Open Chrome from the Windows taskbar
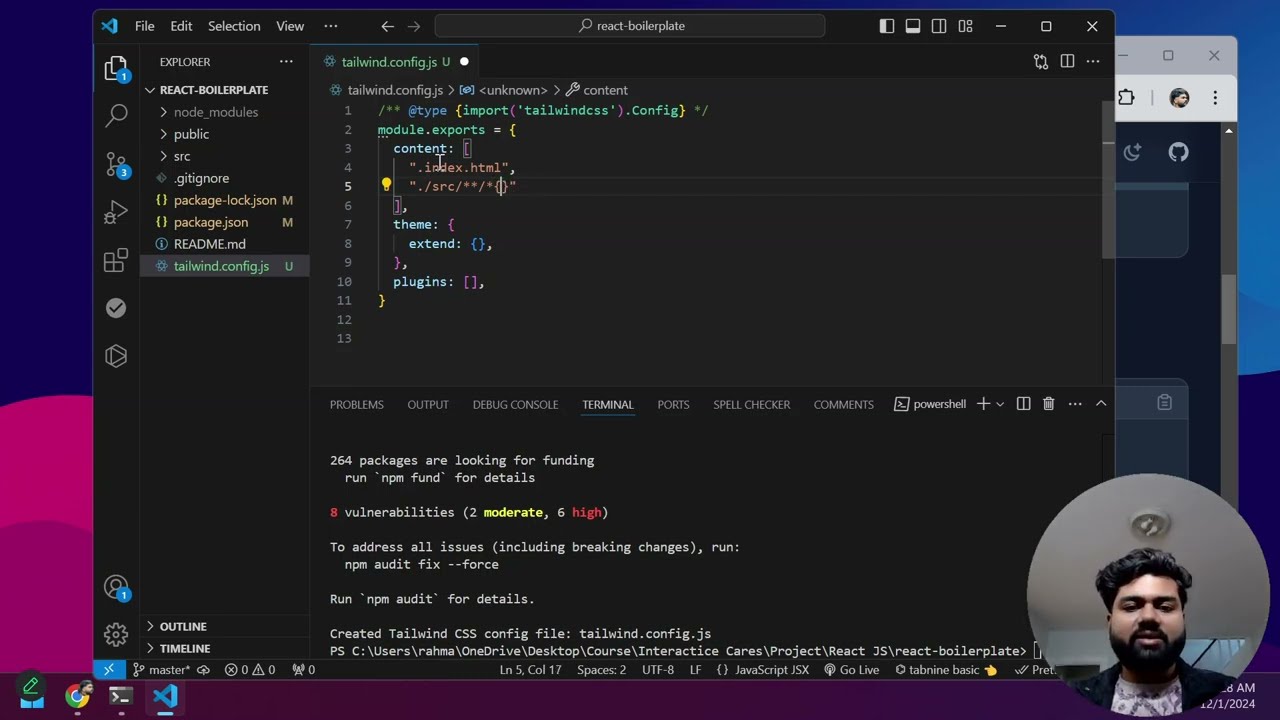 click(77, 696)
